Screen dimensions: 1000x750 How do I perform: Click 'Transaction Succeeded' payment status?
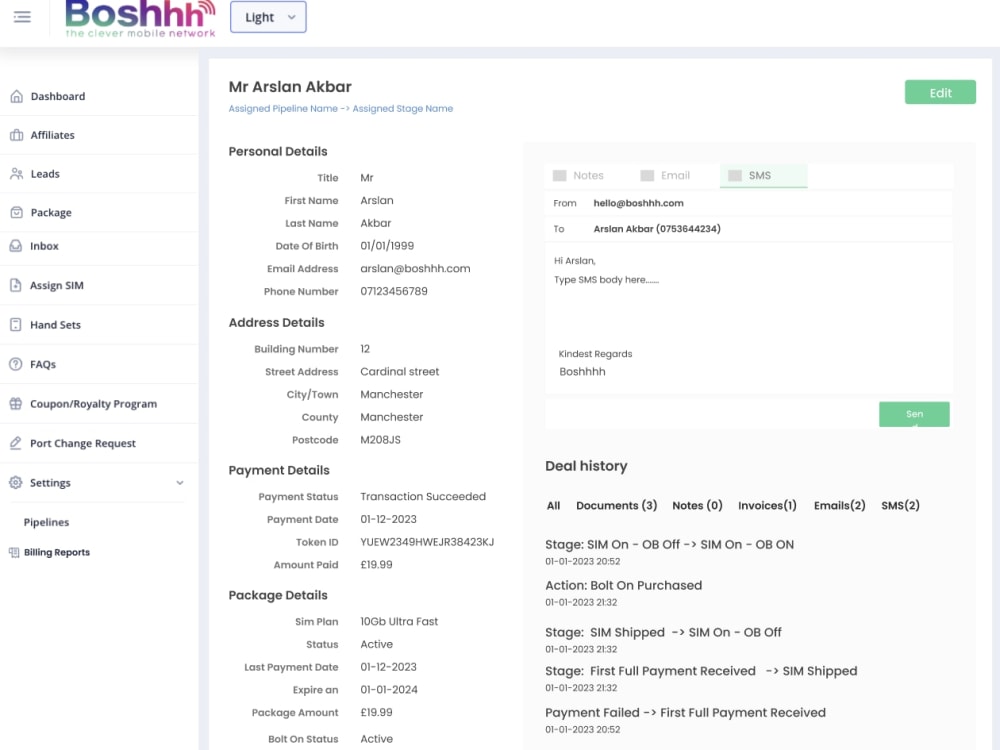coord(423,497)
